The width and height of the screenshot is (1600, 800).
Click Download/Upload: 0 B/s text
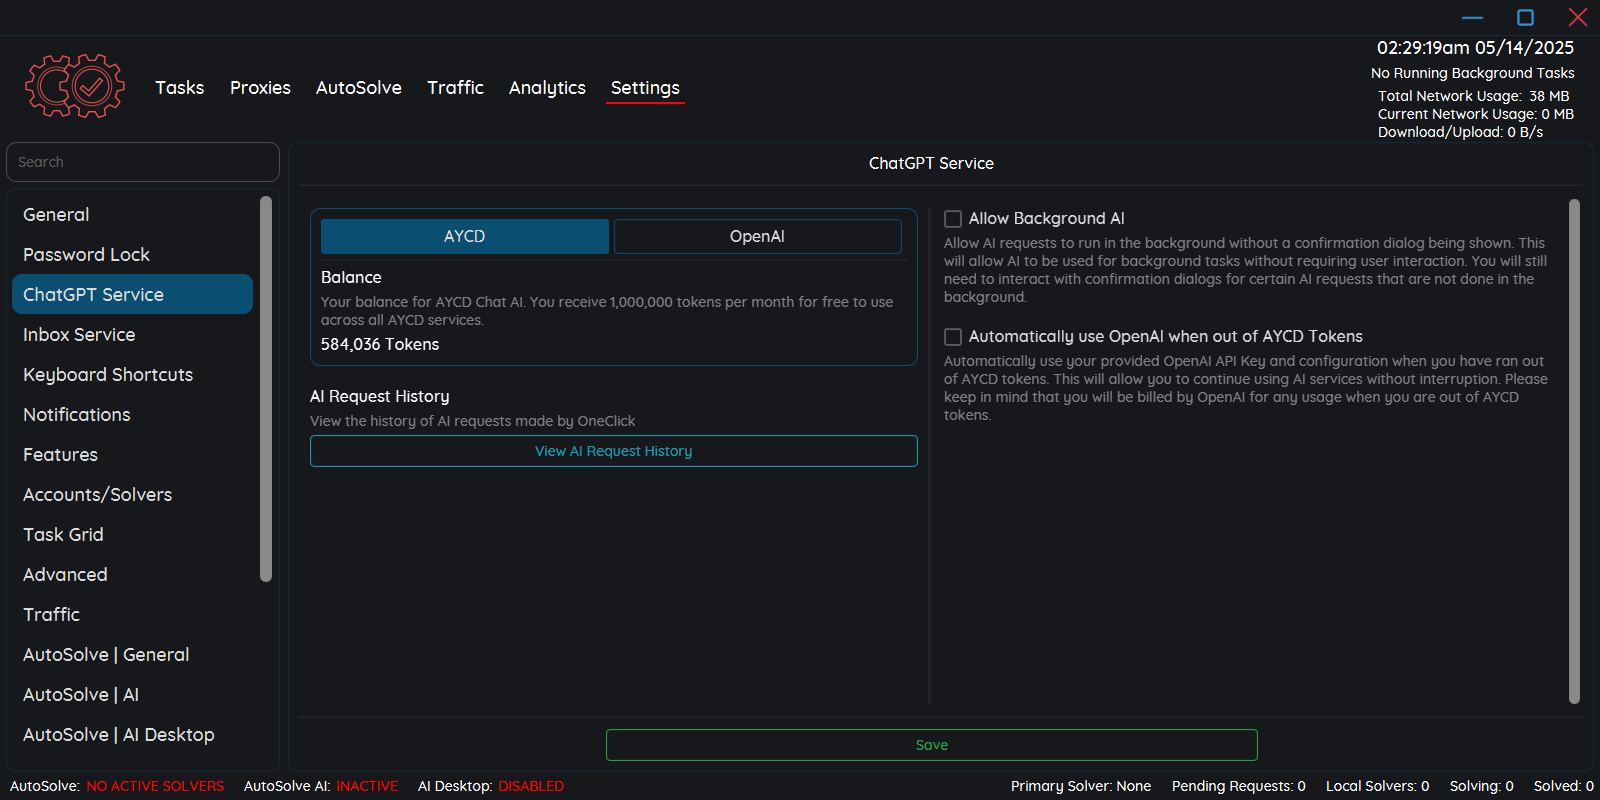tap(1460, 132)
